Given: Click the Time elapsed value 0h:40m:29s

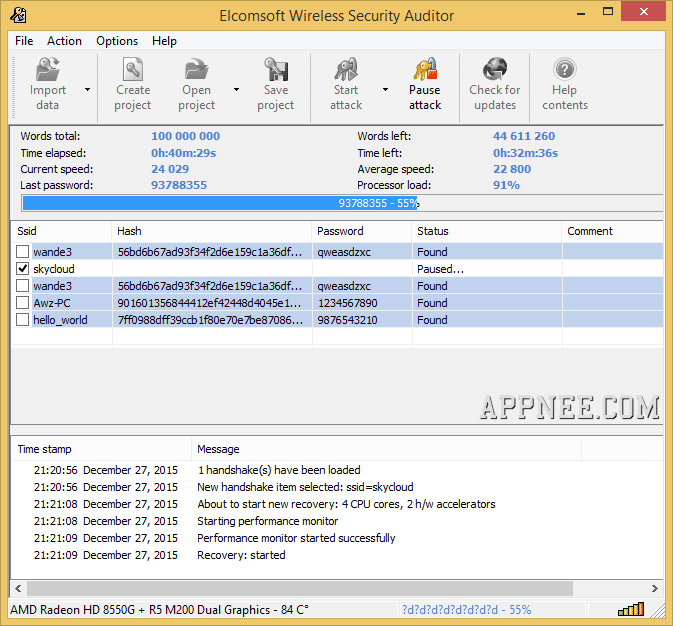Looking at the screenshot, I should [x=183, y=153].
